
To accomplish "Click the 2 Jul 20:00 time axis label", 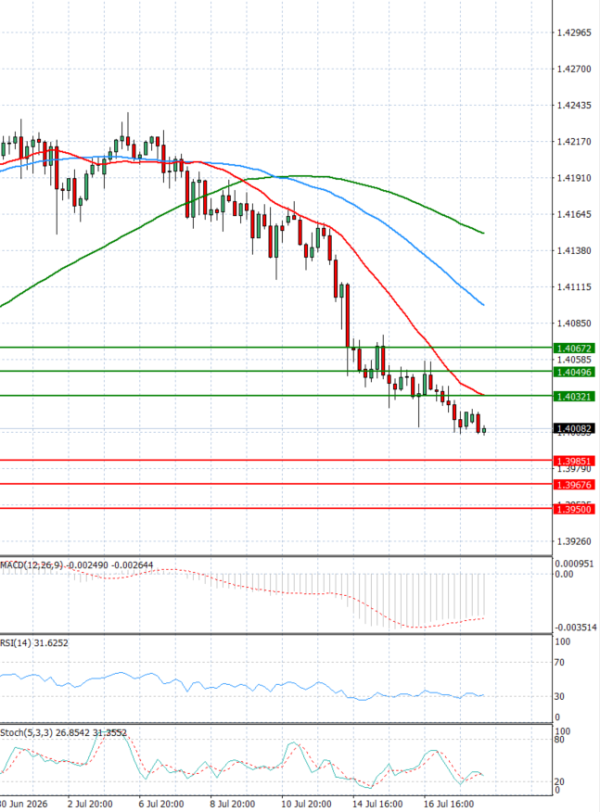I will (x=90, y=804).
